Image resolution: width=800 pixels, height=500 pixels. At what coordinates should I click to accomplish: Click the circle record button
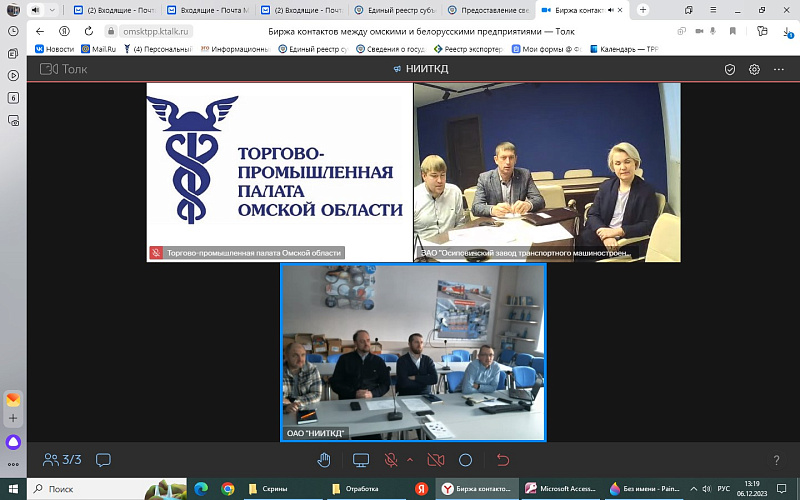[465, 460]
